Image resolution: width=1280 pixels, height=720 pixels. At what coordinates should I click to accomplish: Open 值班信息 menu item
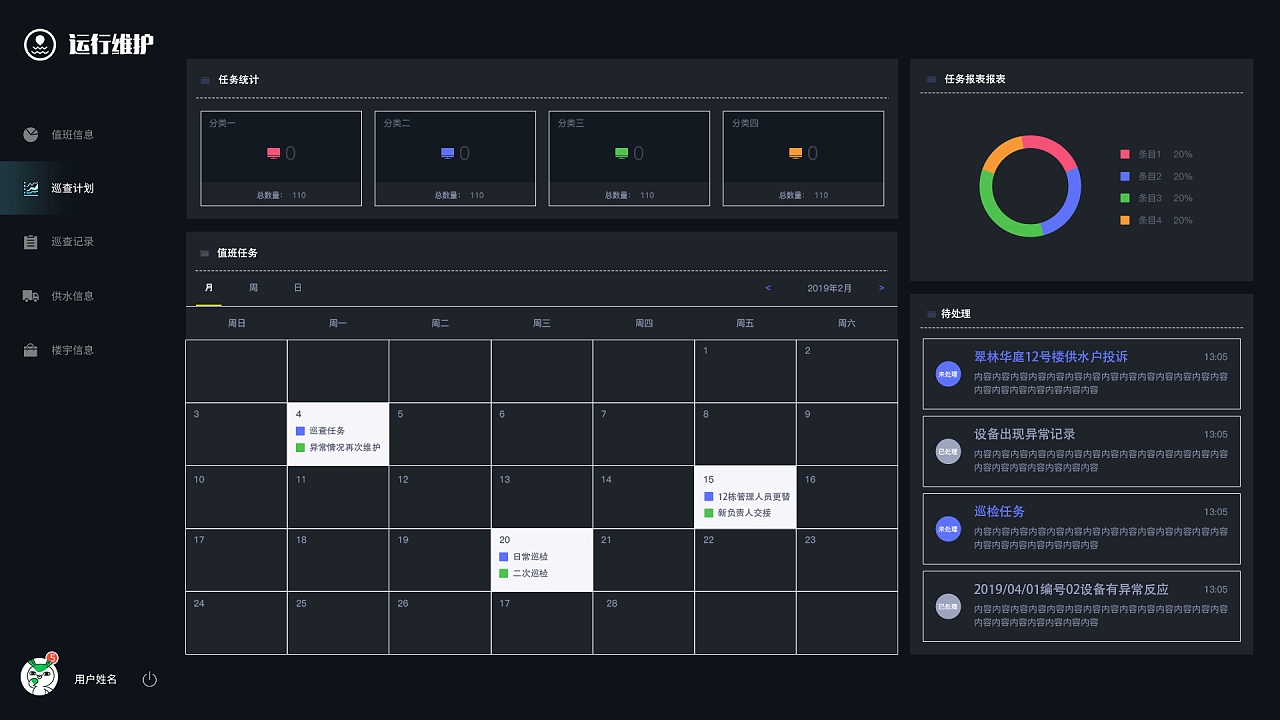(73, 135)
